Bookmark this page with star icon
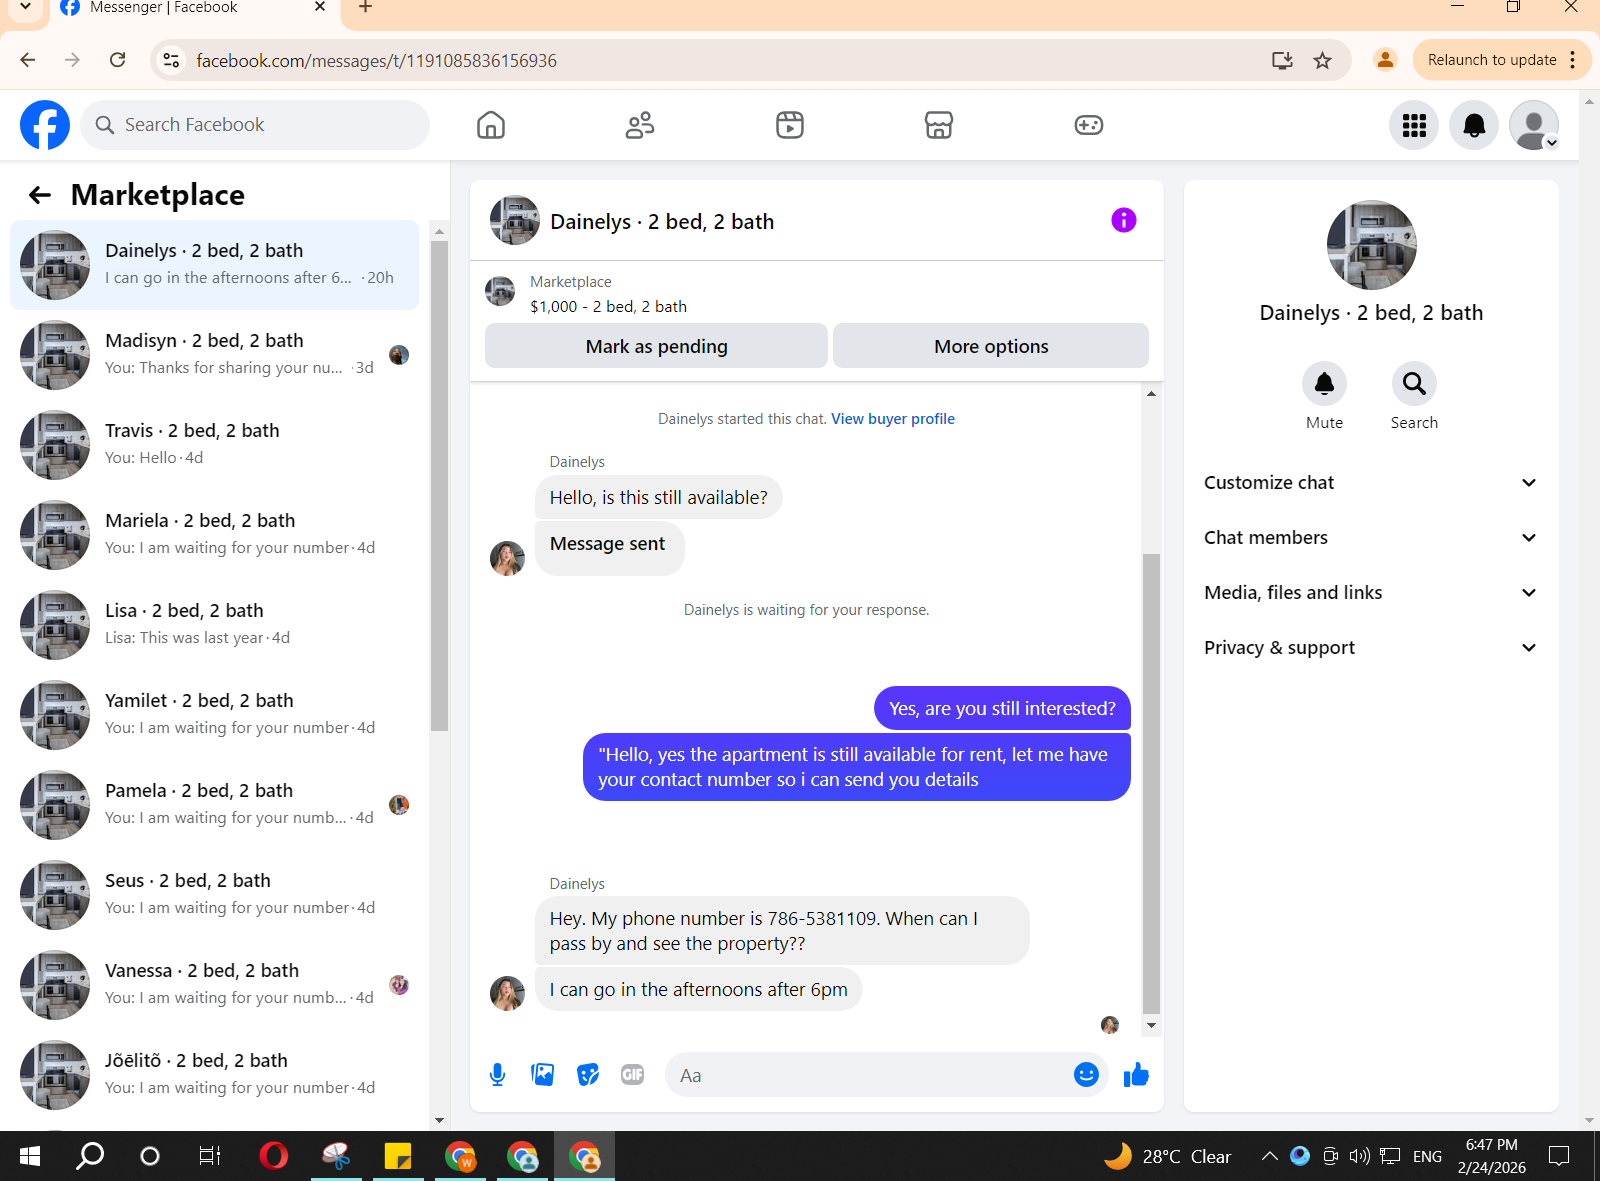 (1322, 60)
